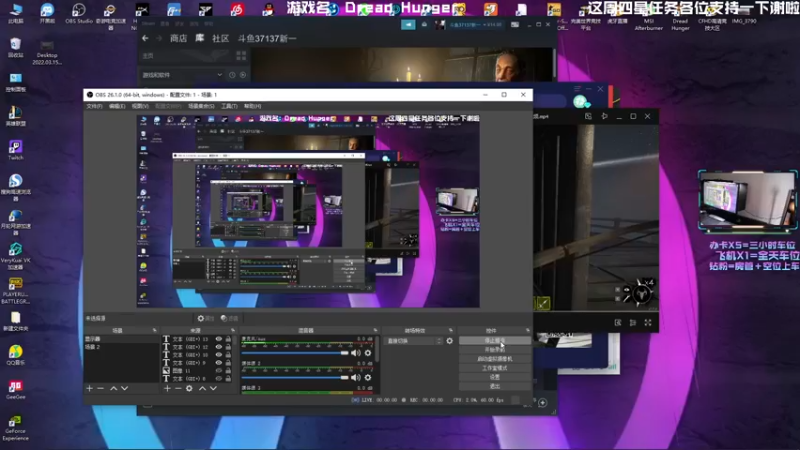Viewport: 800px width, 450px height.
Task: Open settings gear for second mixer channel
Action: click(x=368, y=378)
